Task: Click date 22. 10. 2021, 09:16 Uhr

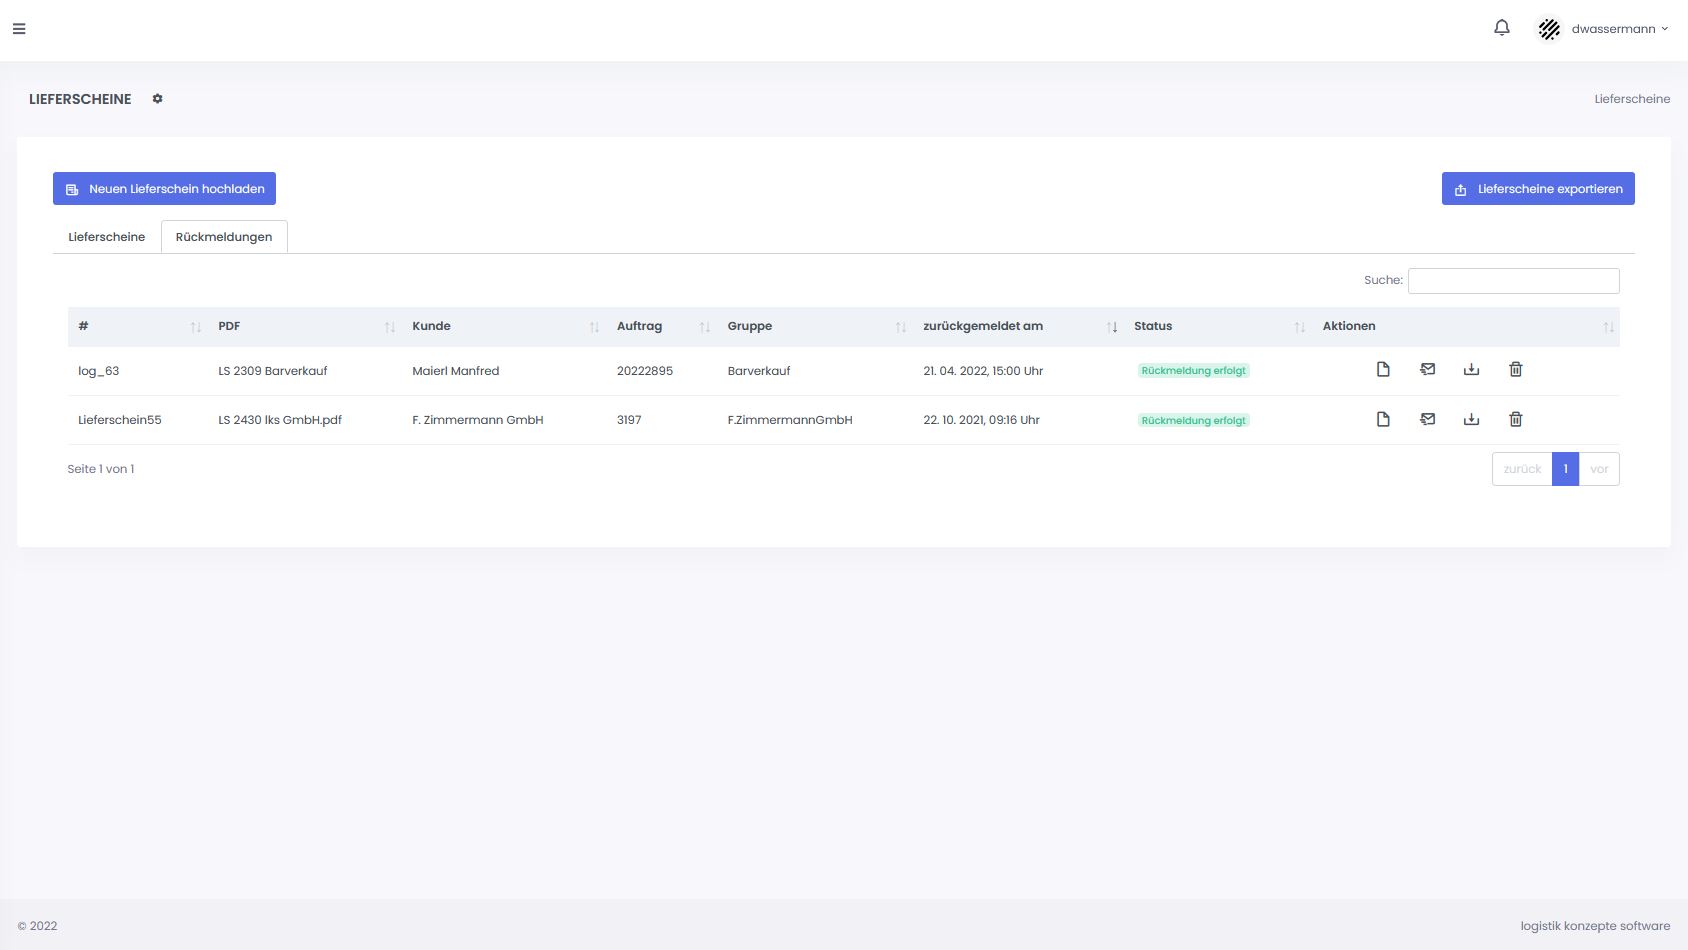Action: point(982,420)
